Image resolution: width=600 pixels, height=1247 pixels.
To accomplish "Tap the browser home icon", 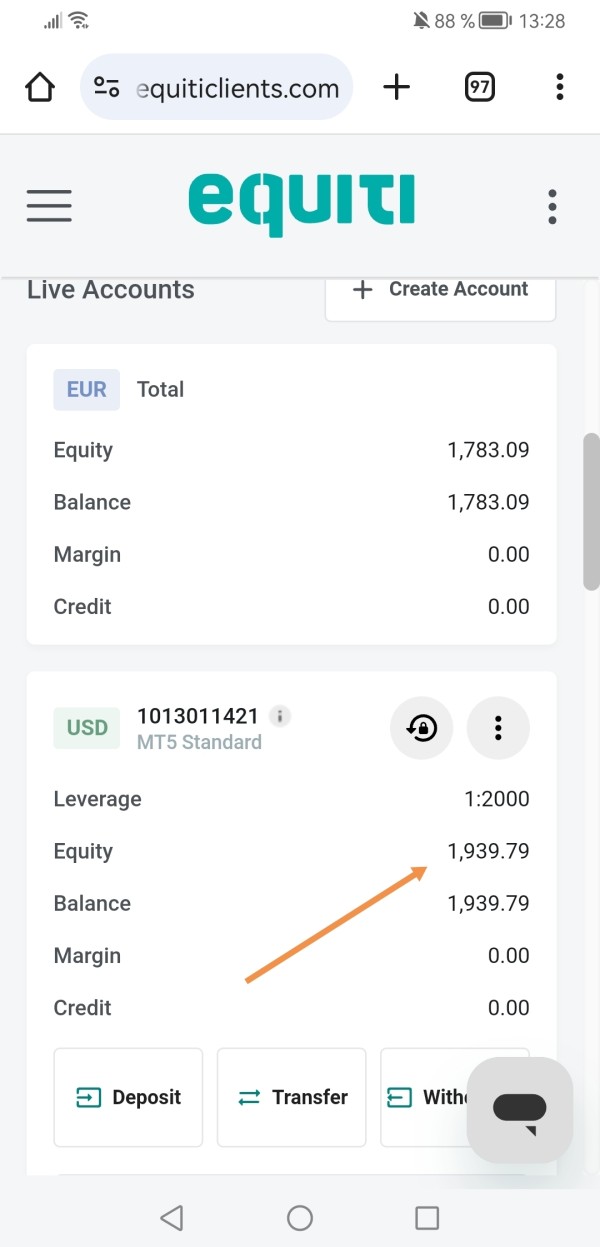I will pos(40,88).
